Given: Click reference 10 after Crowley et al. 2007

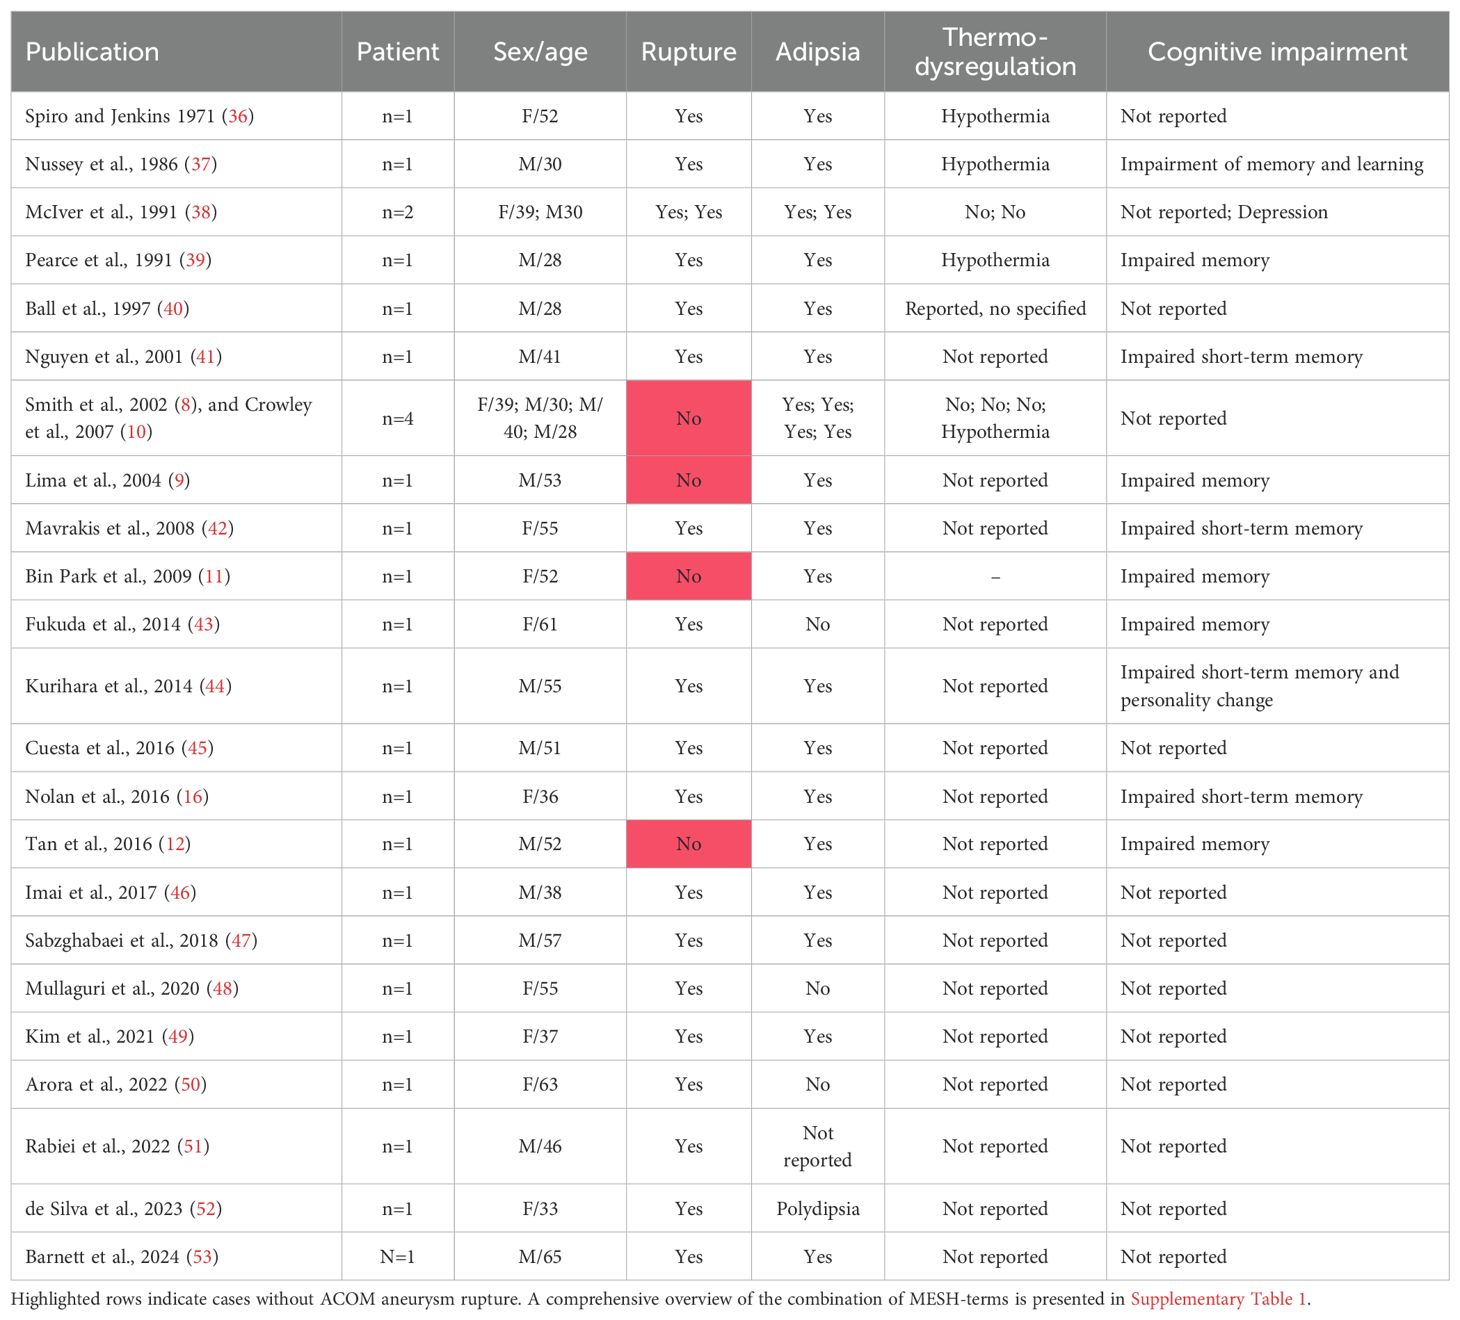Looking at the screenshot, I should point(136,432).
